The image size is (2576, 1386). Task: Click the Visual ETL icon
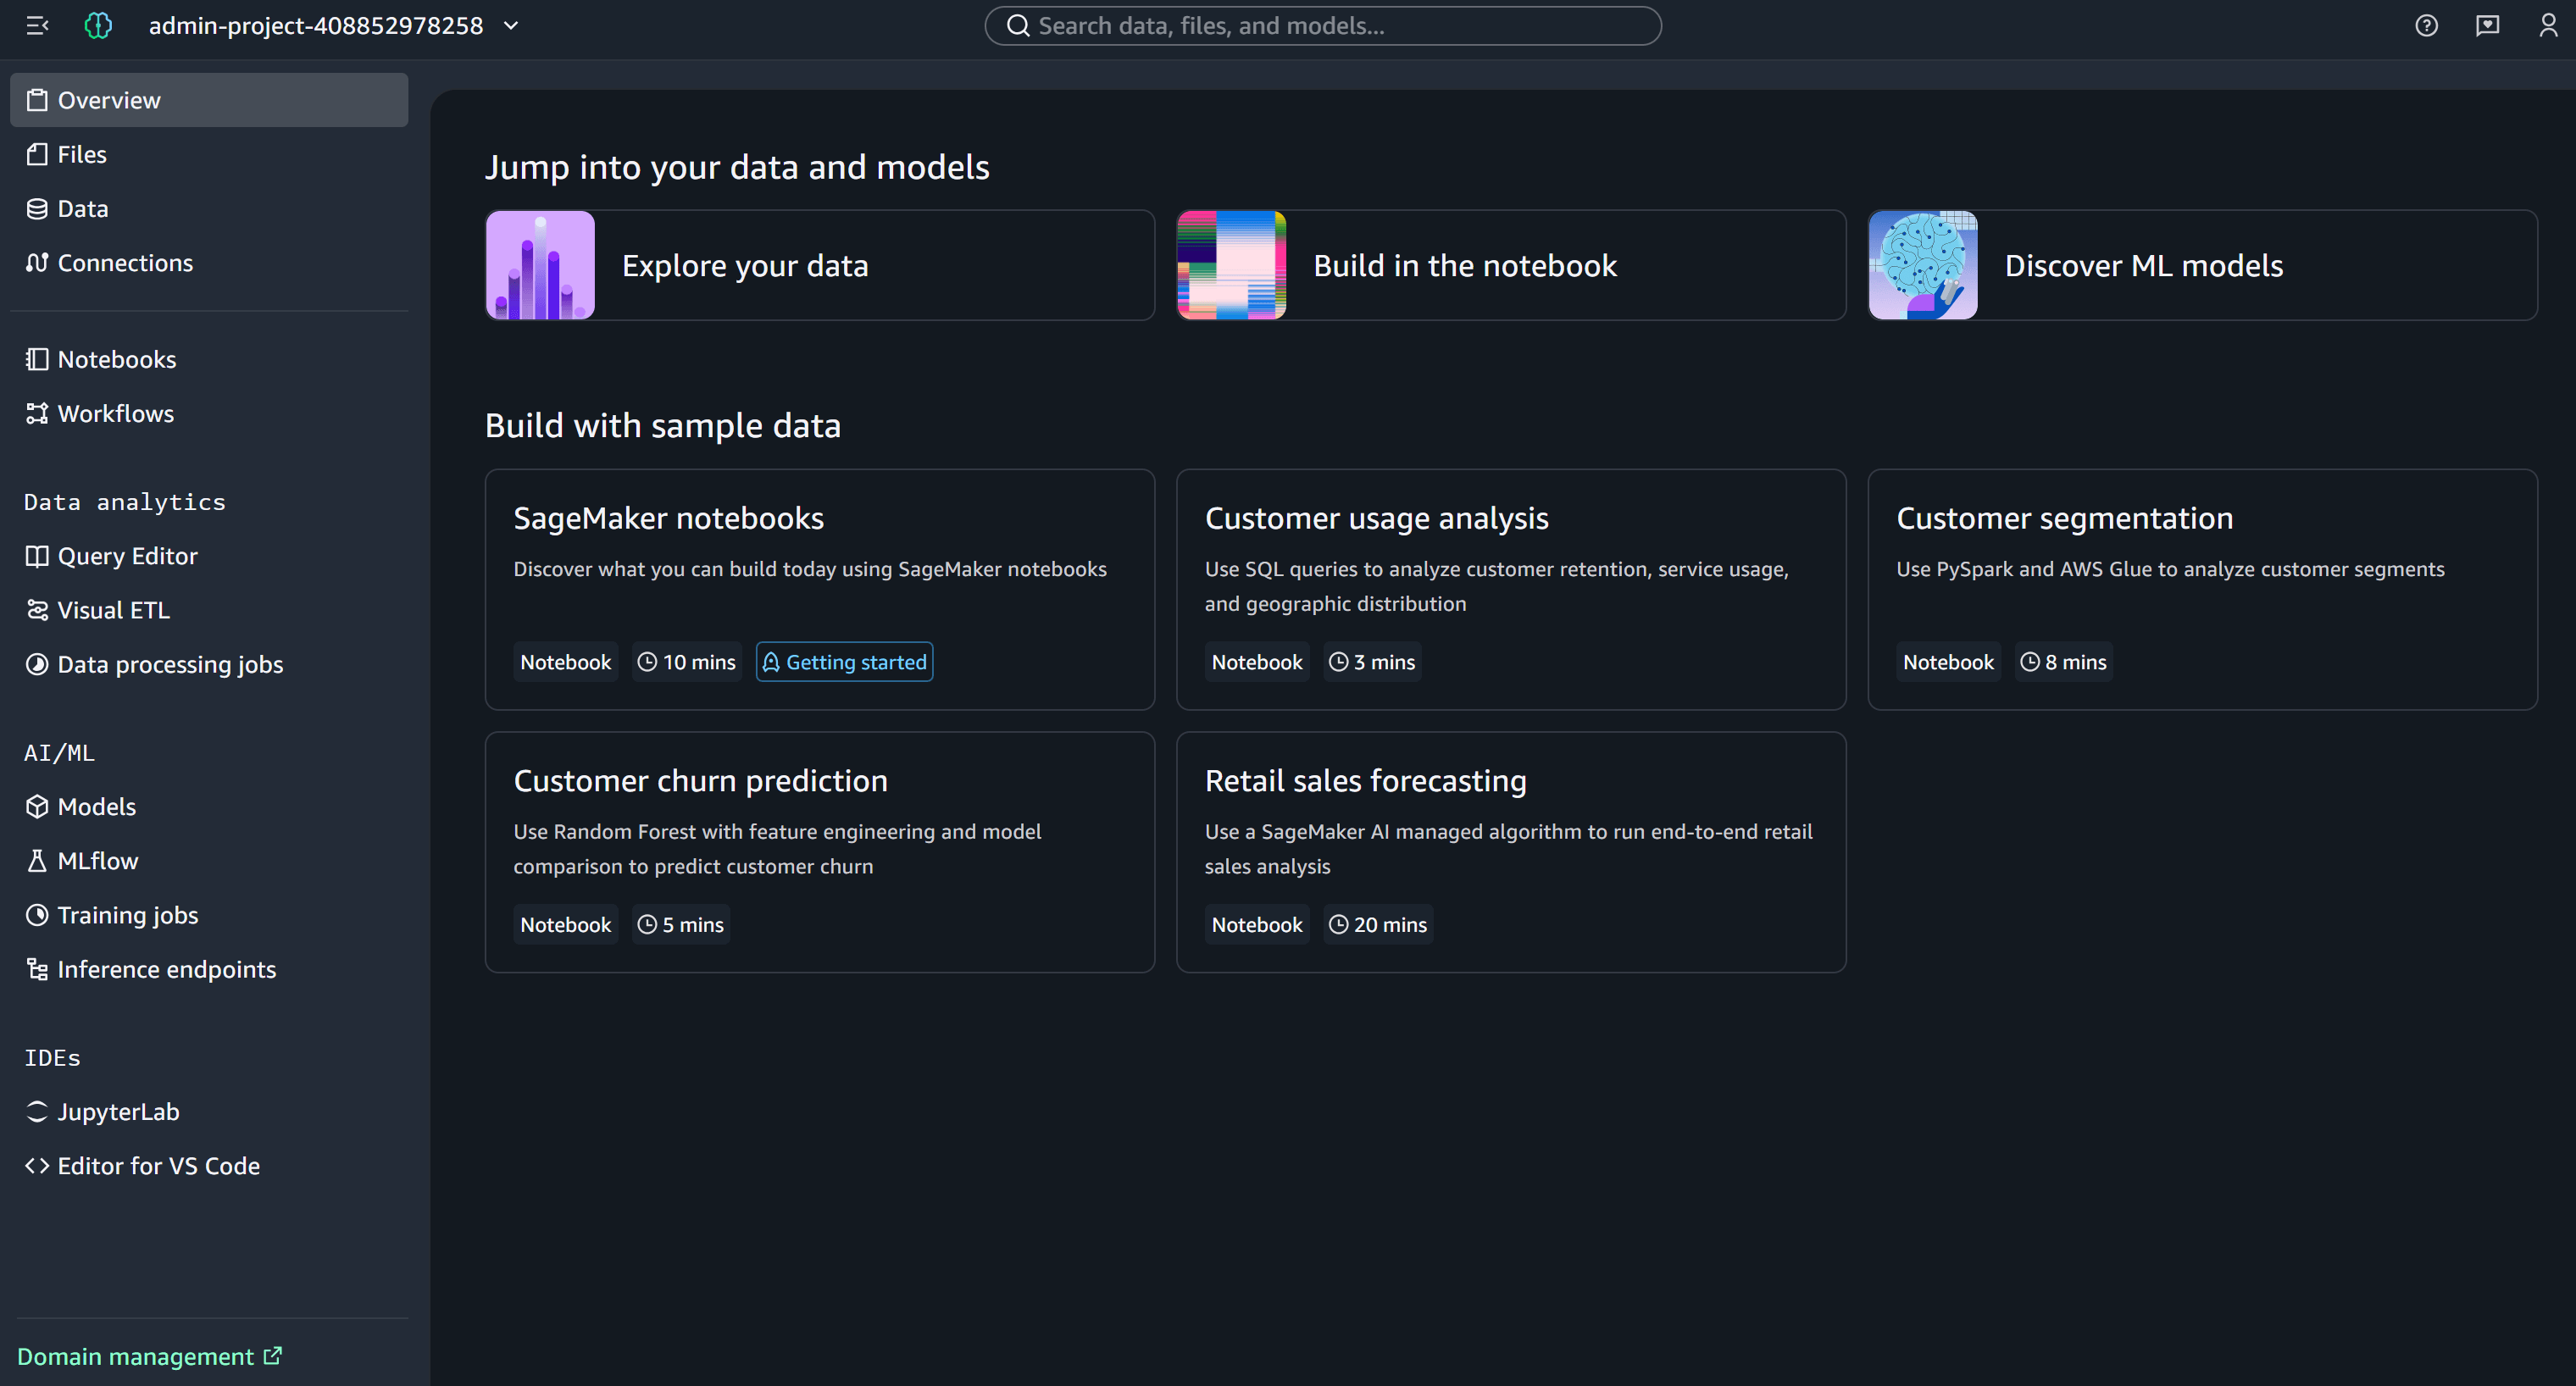pyautogui.click(x=37, y=610)
